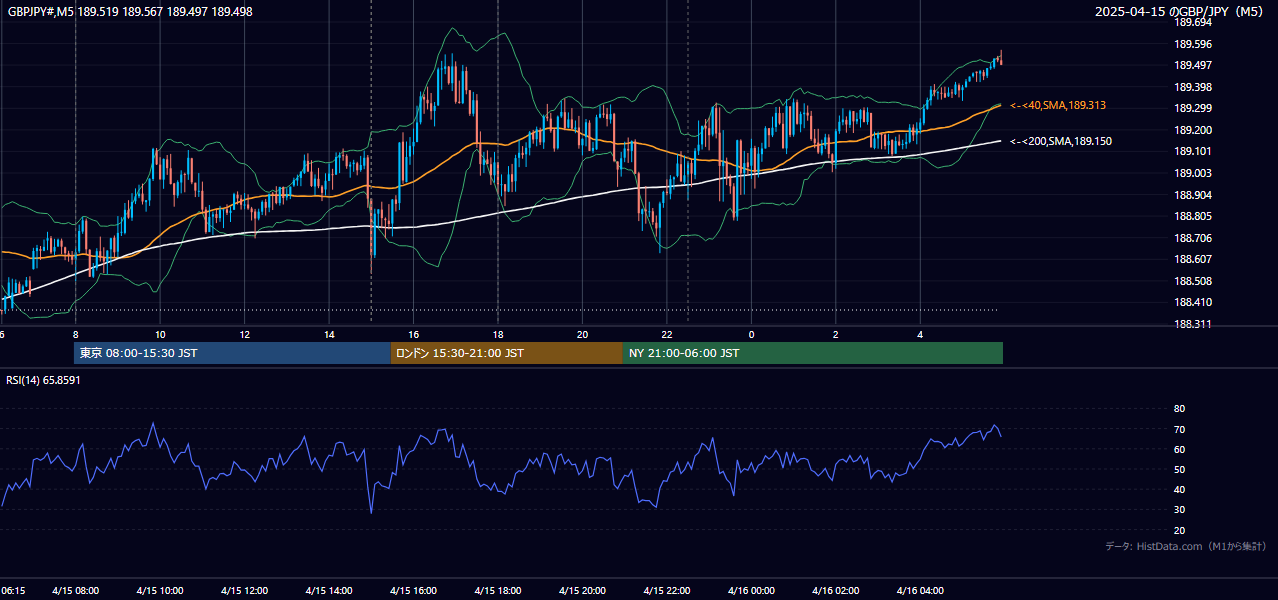Click price axis value 188.805
Viewport: 1278px width, 600px height.
[x=1193, y=216]
